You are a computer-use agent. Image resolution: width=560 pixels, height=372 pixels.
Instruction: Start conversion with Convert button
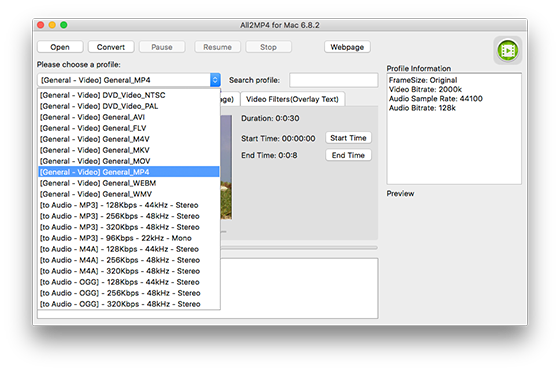(x=111, y=47)
